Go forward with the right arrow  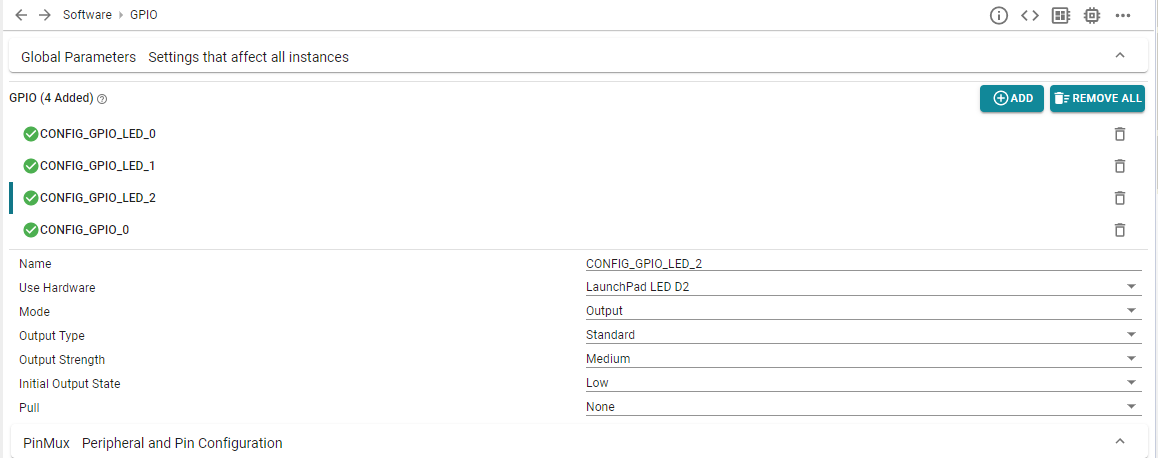[x=45, y=15]
